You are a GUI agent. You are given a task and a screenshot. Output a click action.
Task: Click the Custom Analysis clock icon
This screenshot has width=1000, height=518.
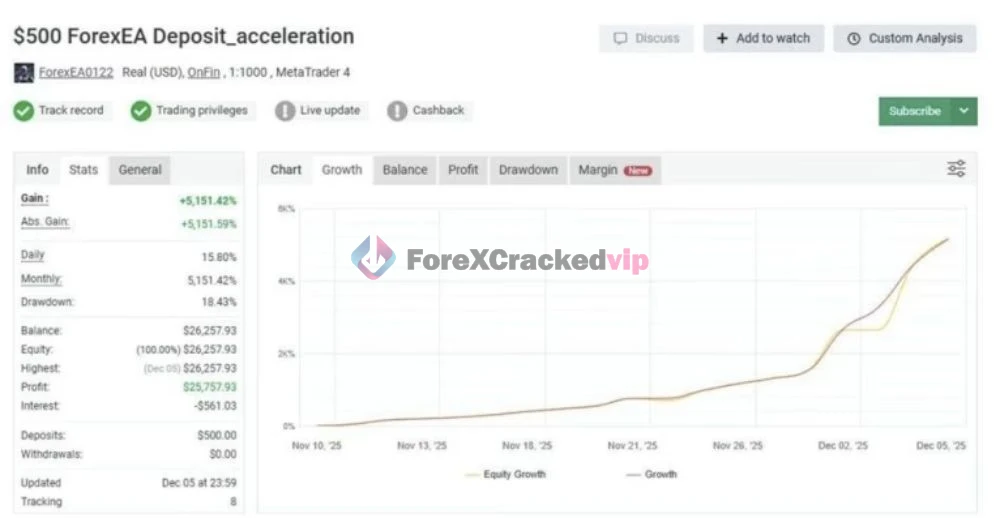pos(854,39)
